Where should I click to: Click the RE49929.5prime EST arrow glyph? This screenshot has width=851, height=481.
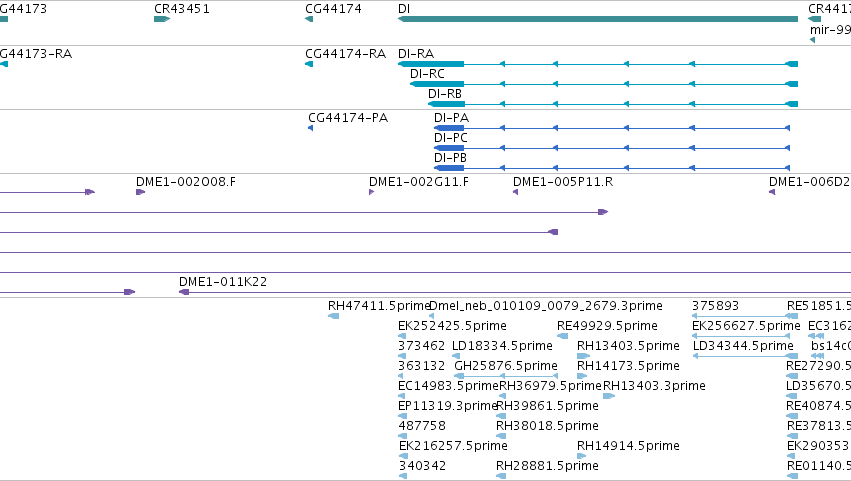tap(562, 336)
